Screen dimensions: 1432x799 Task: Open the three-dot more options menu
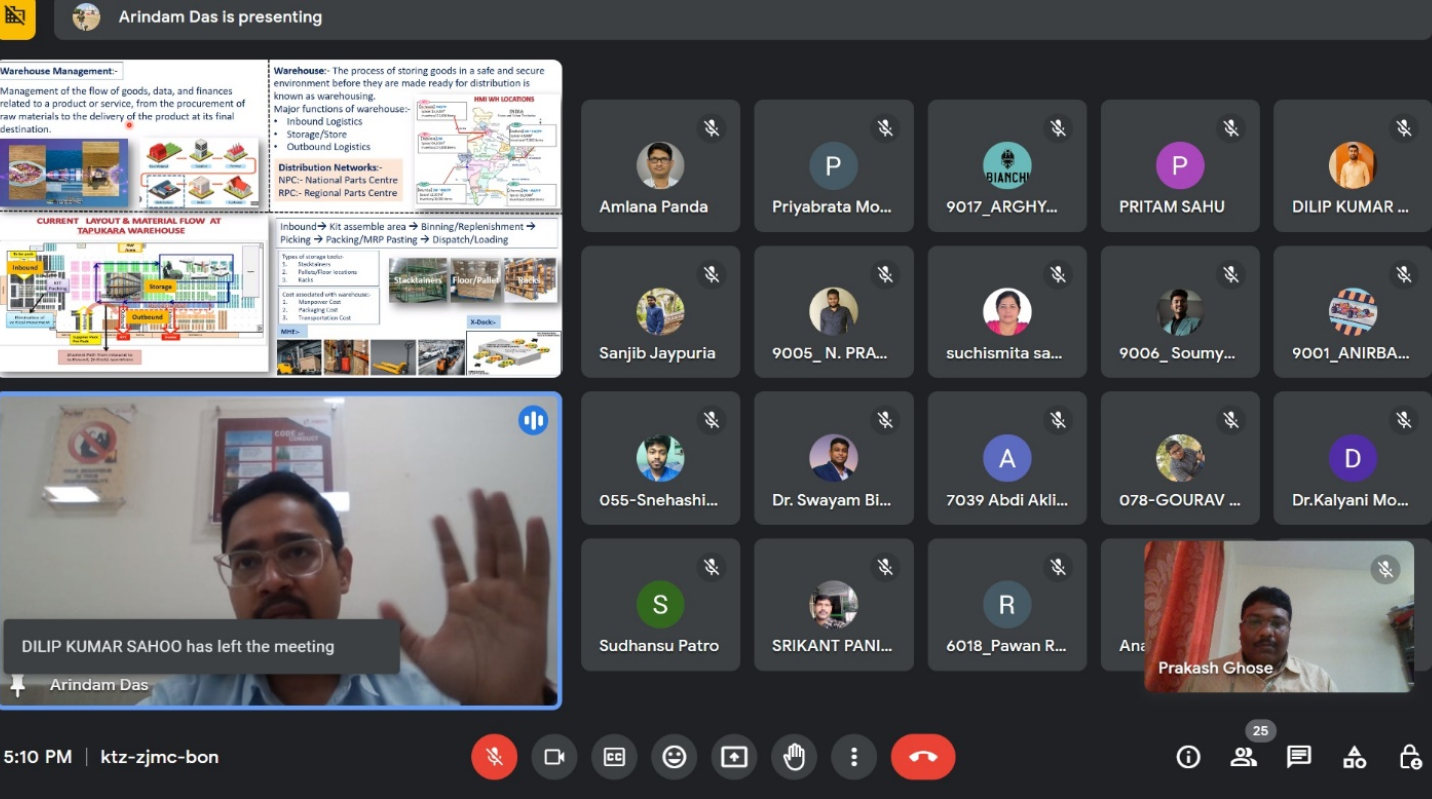click(854, 757)
